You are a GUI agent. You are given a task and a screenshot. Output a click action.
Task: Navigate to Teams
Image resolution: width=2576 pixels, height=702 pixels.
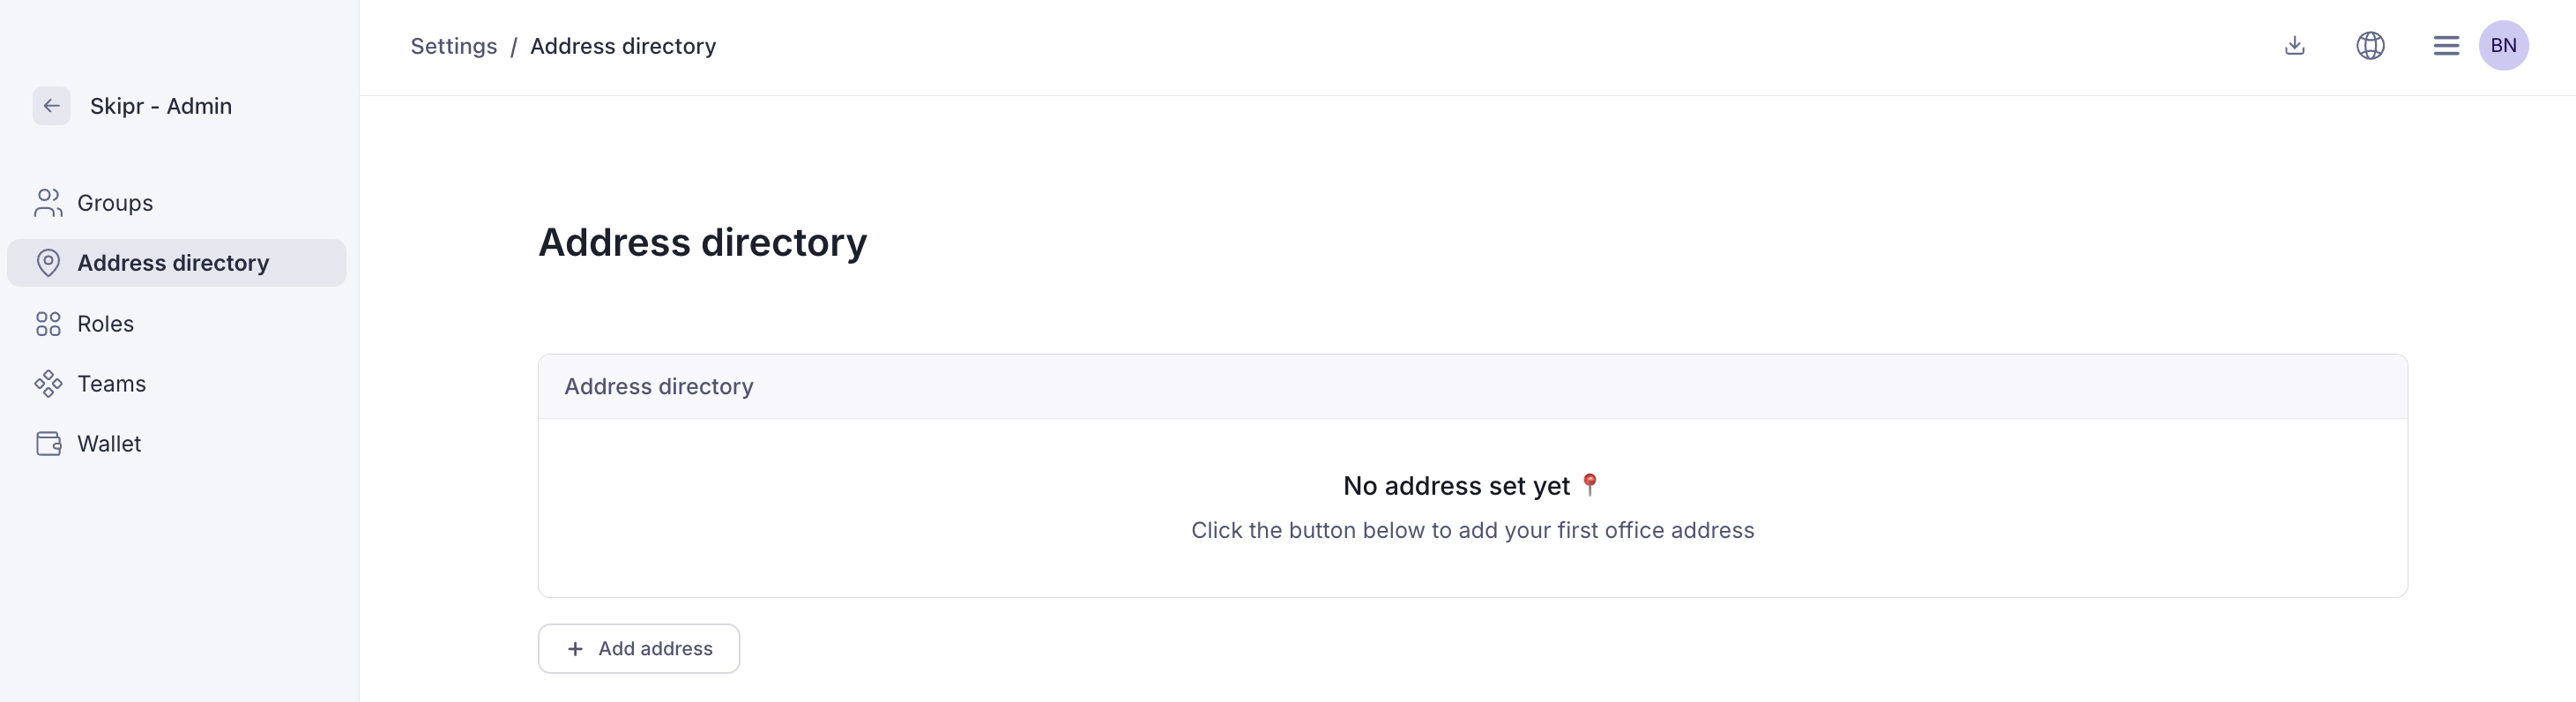(111, 384)
